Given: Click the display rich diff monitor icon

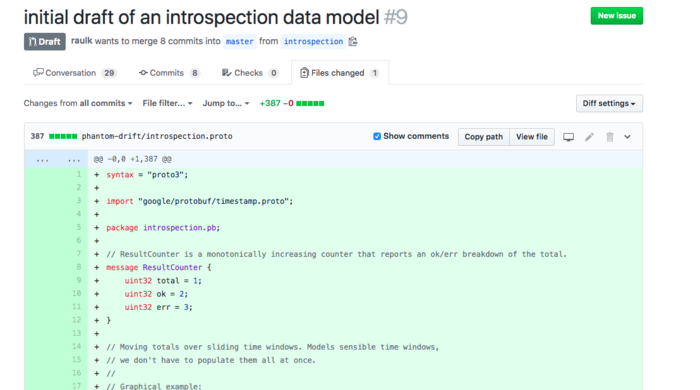Looking at the screenshot, I should tap(568, 137).
